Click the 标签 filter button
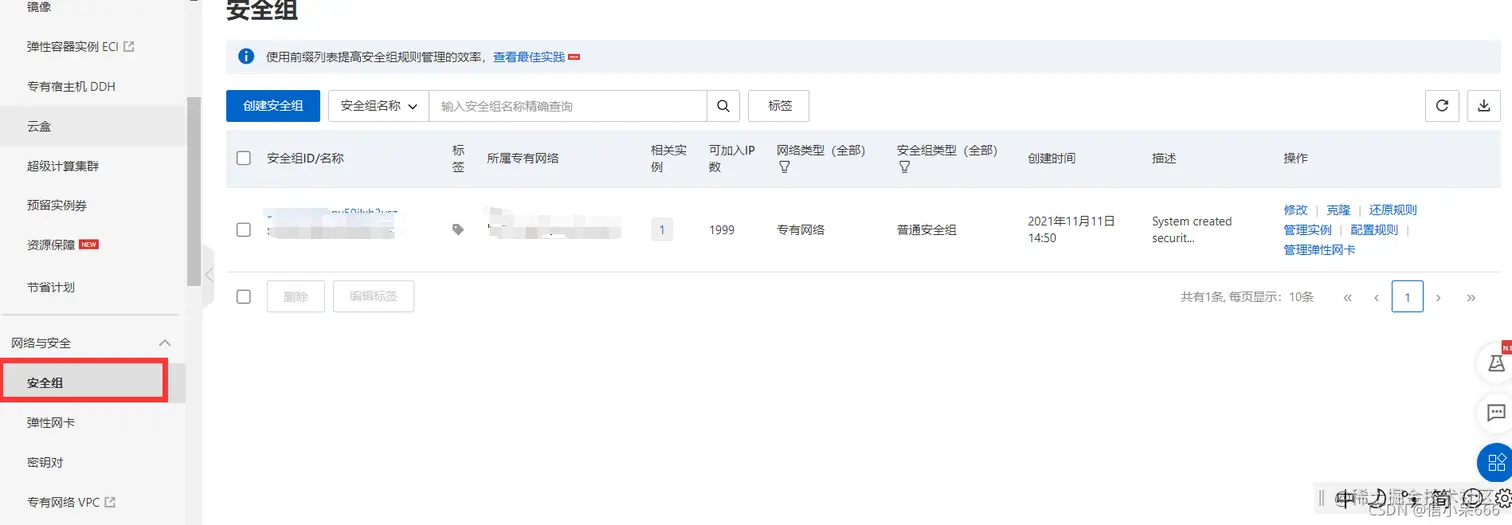Screen dimensions: 1512x525 (779, 106)
